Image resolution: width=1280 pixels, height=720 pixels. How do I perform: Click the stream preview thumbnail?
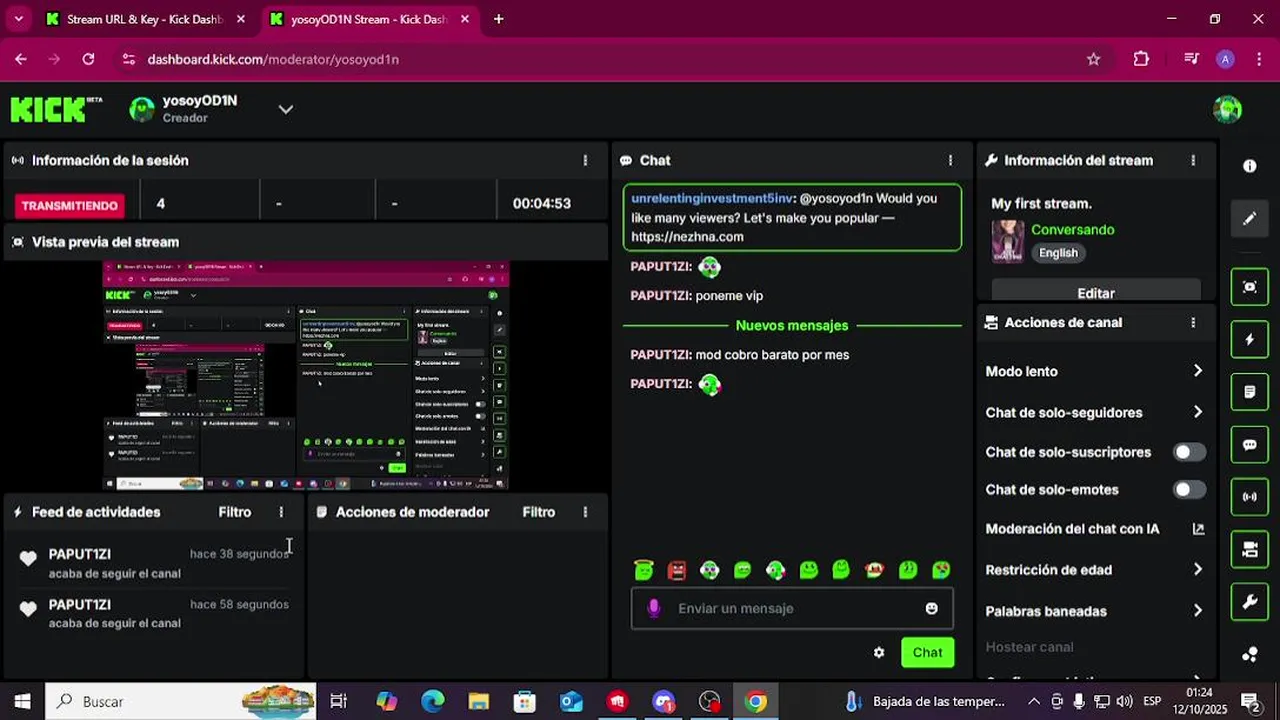pos(306,375)
